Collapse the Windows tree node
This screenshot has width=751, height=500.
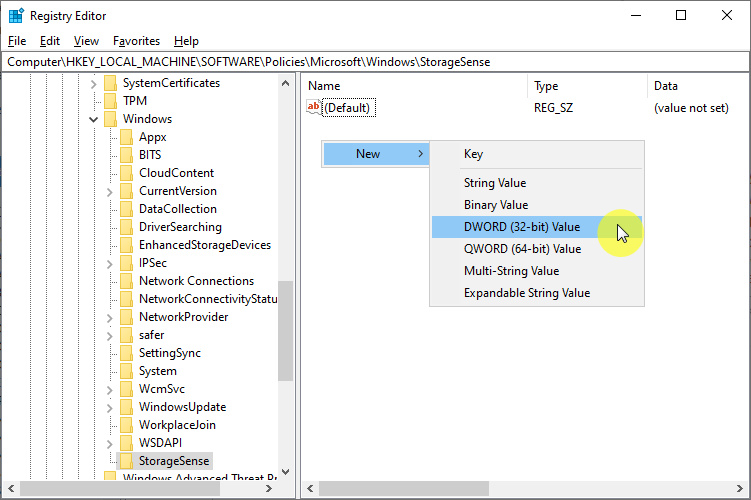click(94, 119)
